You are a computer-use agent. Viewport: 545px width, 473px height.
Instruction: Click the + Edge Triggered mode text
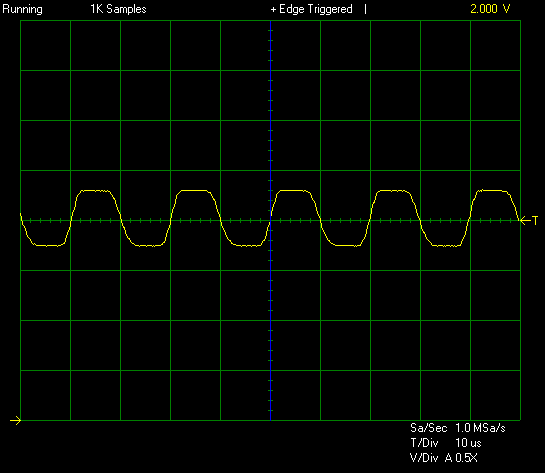[311, 9]
